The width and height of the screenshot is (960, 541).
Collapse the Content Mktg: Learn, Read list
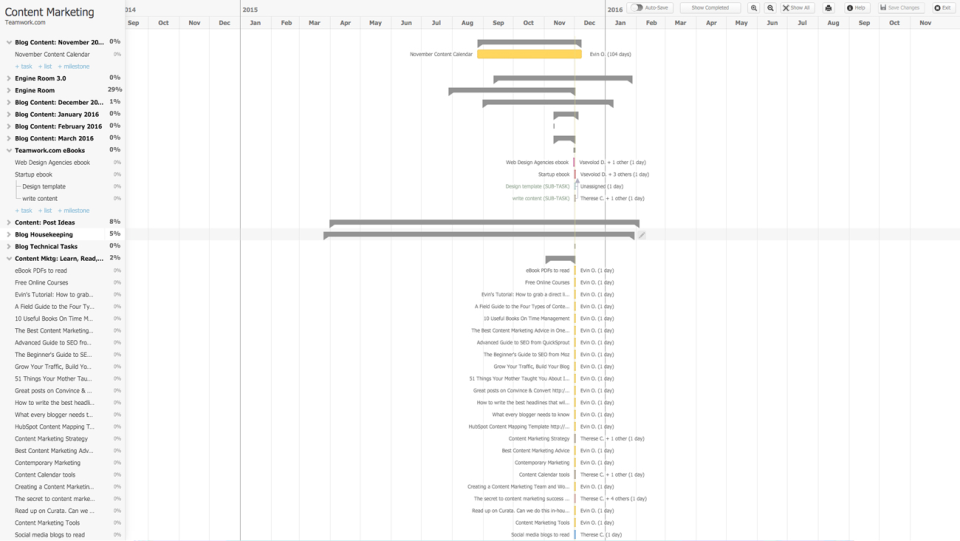pos(9,259)
